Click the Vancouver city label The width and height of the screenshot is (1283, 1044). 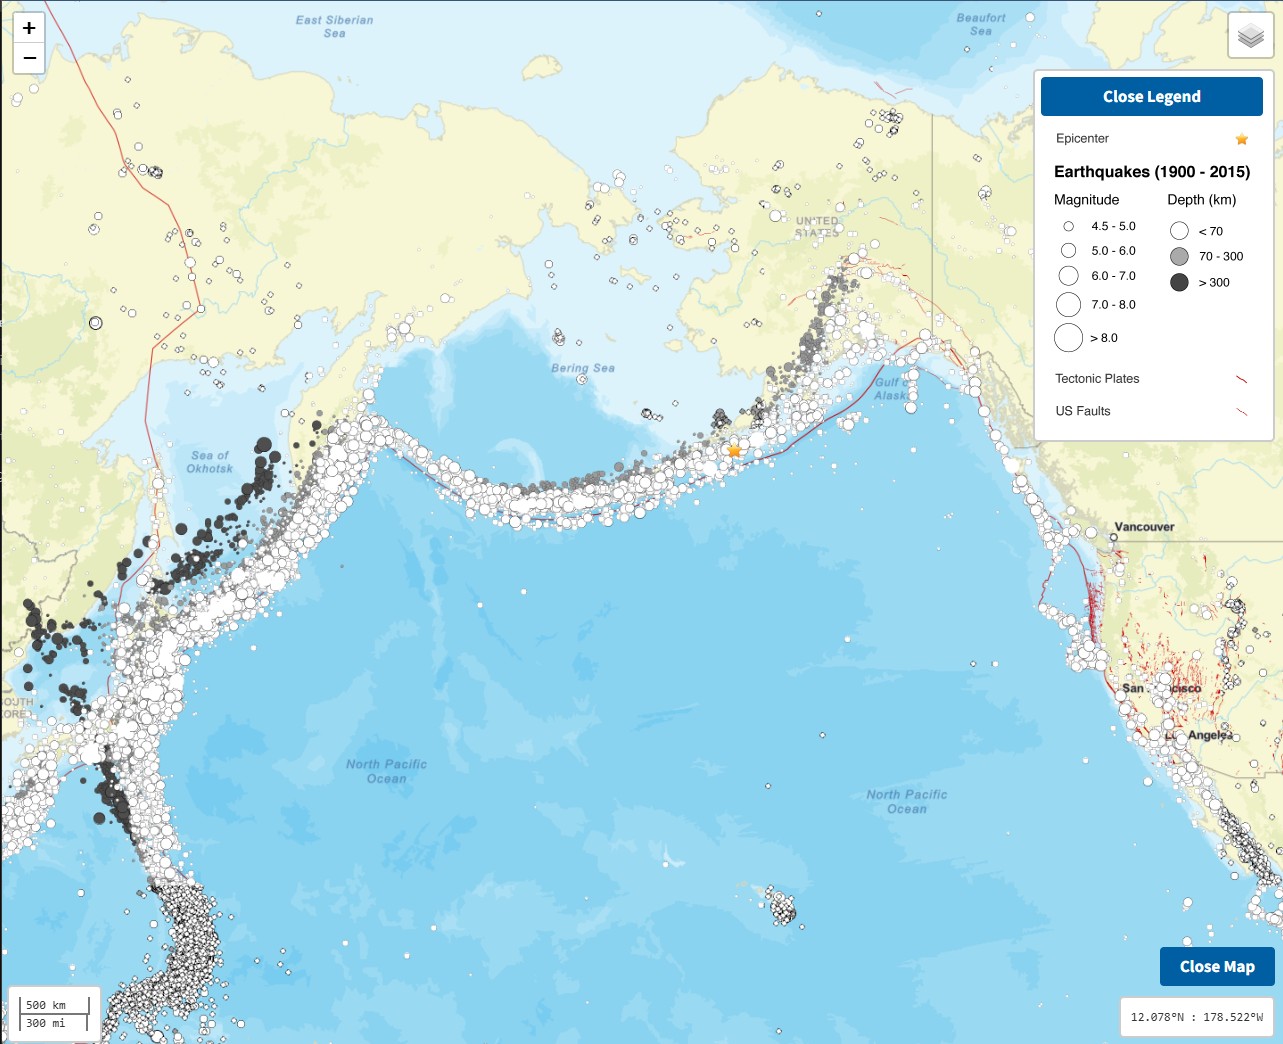pos(1144,527)
